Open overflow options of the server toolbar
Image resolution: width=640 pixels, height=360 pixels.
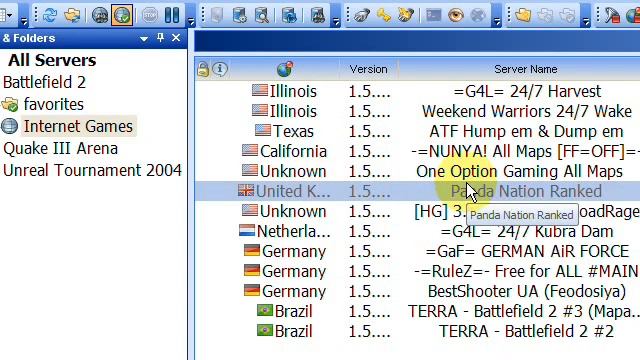[x=336, y=20]
